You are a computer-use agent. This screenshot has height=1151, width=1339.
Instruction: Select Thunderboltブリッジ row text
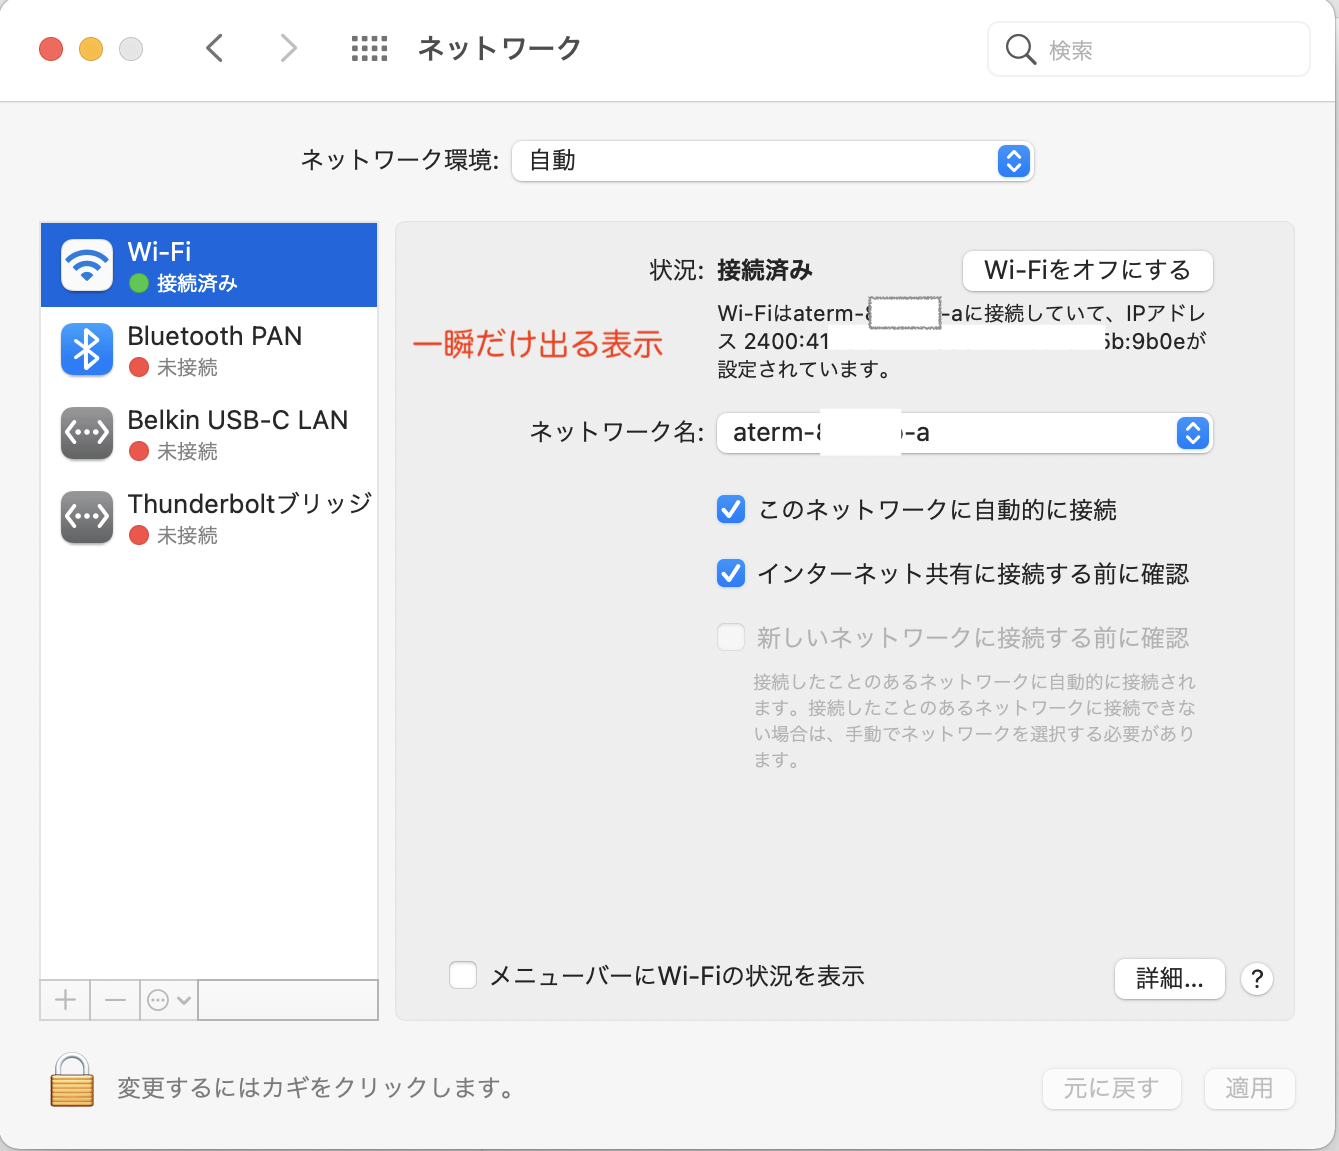pyautogui.click(x=250, y=504)
